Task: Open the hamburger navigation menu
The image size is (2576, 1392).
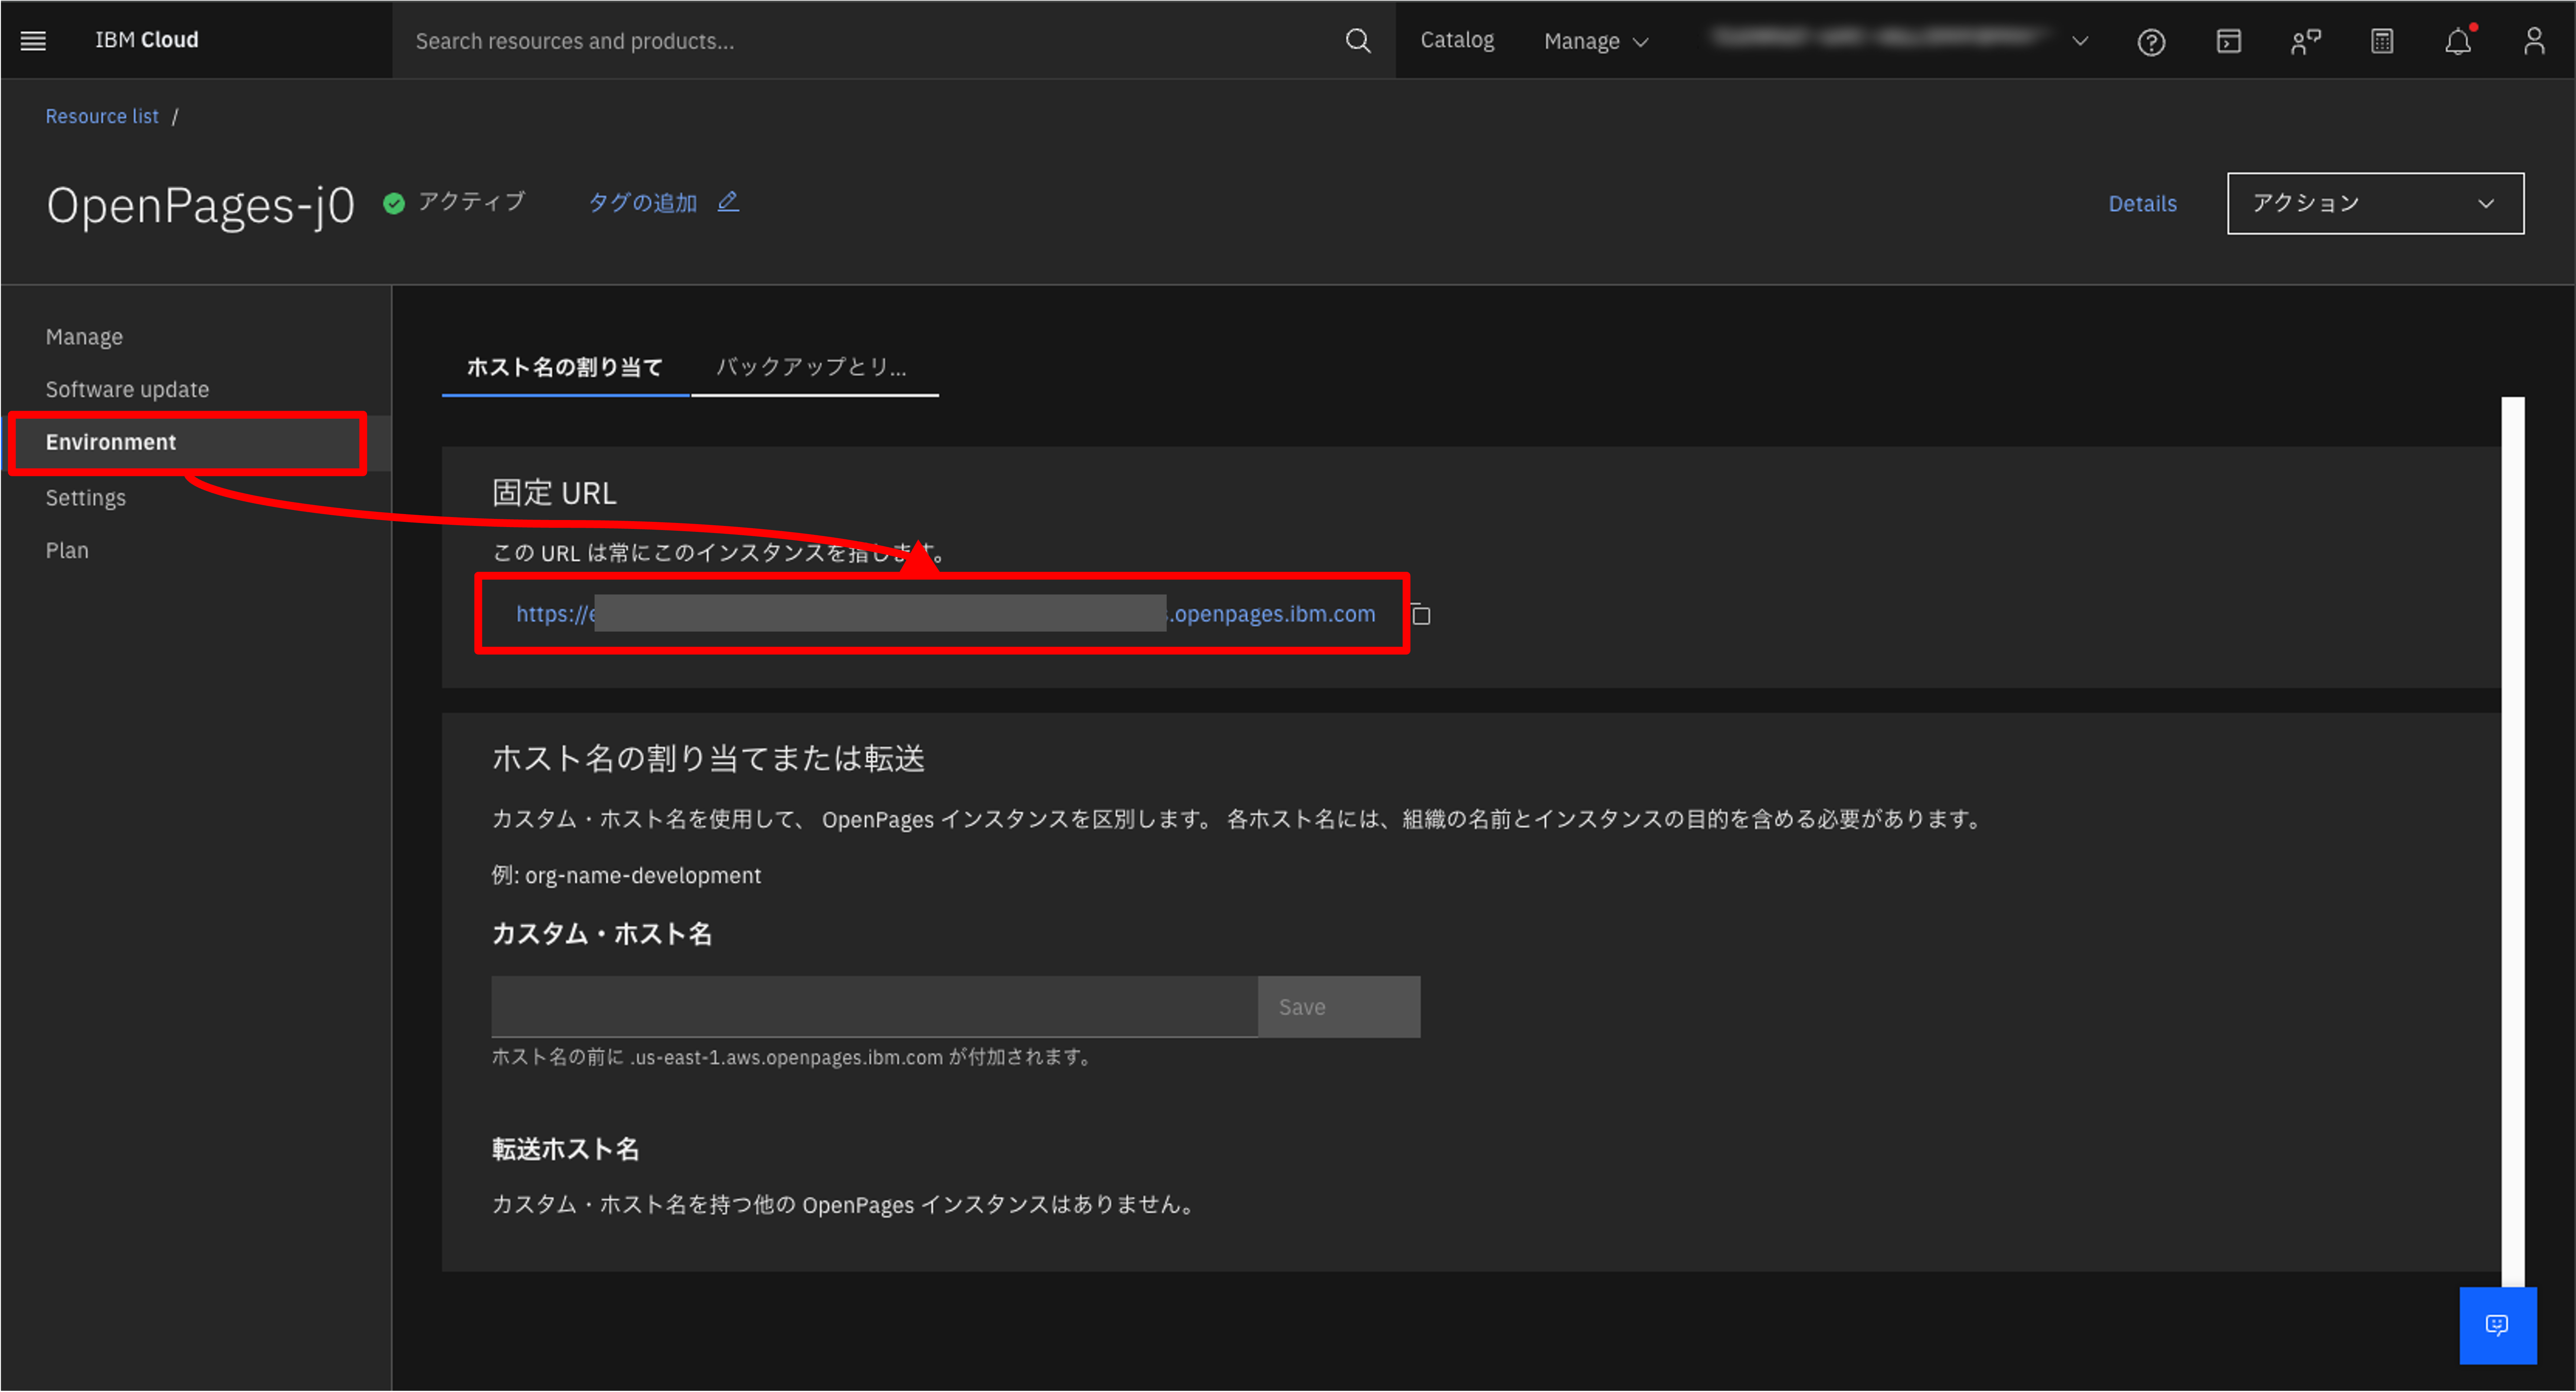Action: click(33, 40)
